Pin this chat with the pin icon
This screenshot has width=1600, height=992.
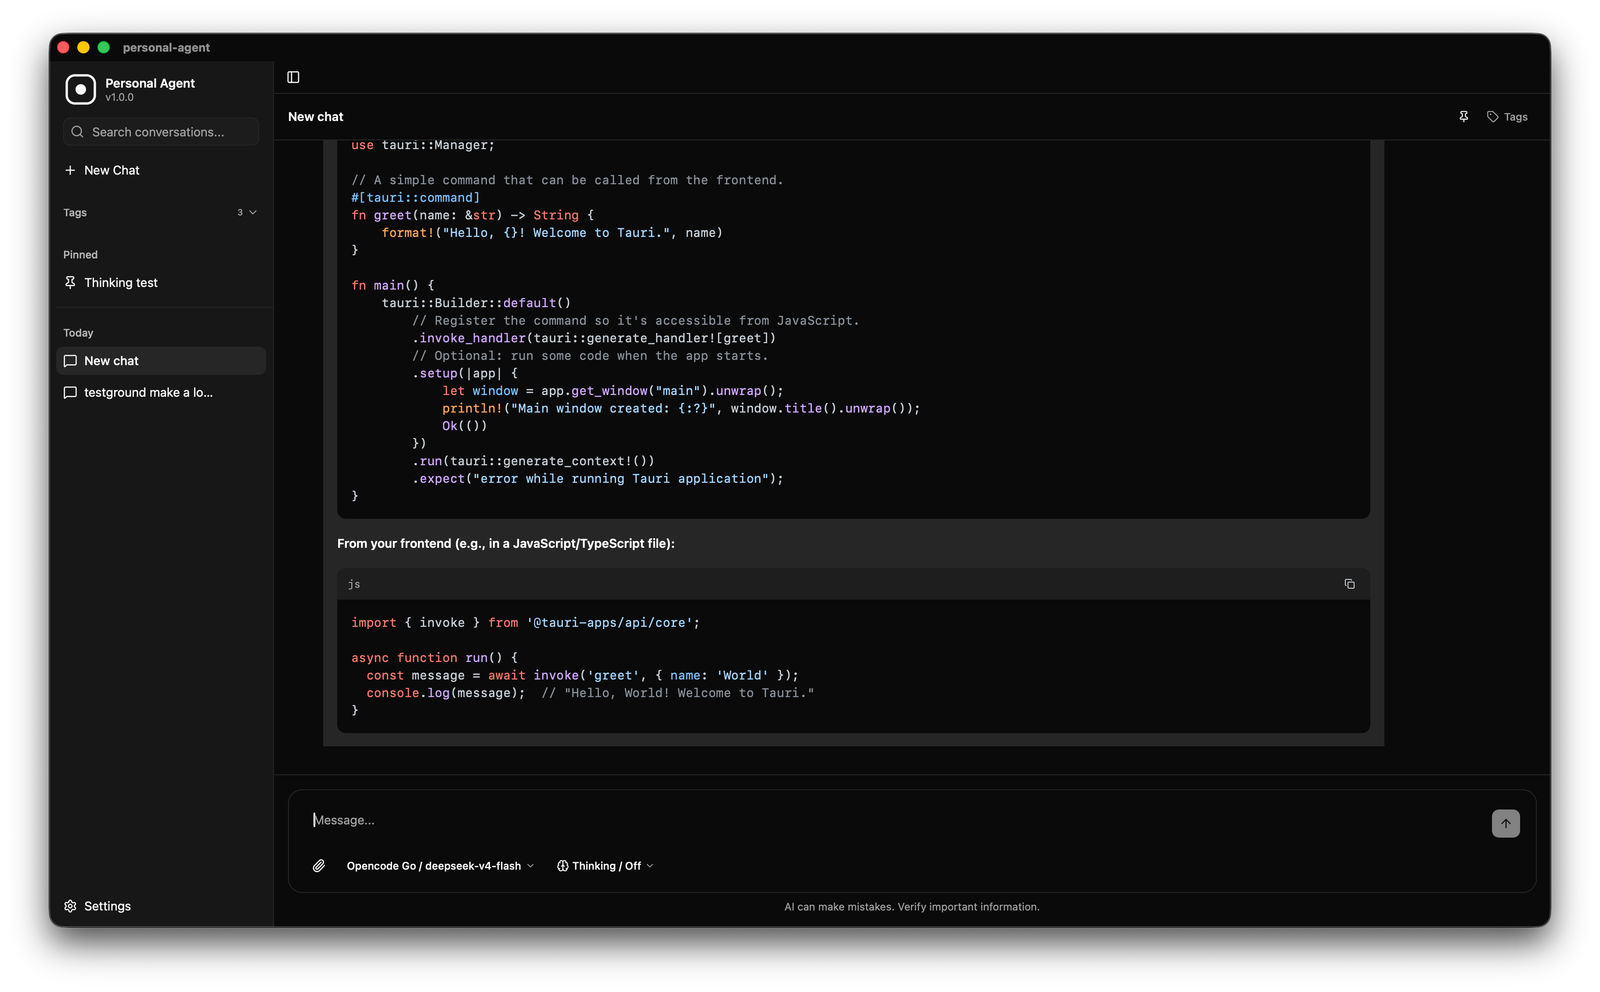click(1463, 117)
